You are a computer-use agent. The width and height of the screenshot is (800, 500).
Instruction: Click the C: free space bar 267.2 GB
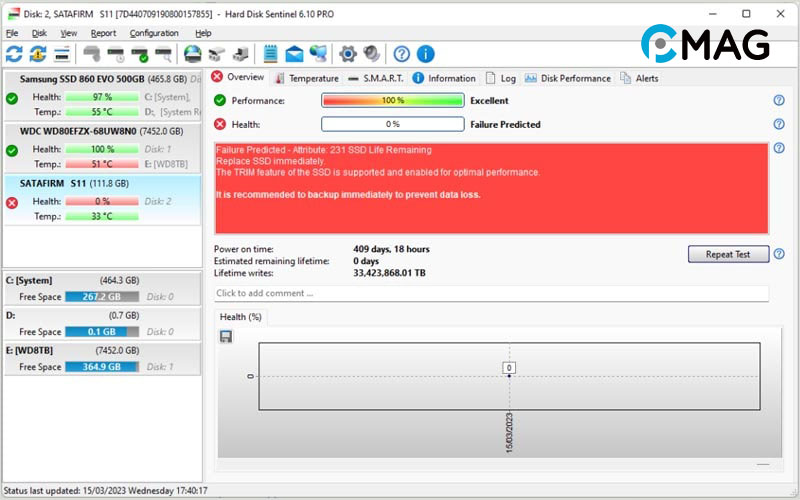pos(102,296)
